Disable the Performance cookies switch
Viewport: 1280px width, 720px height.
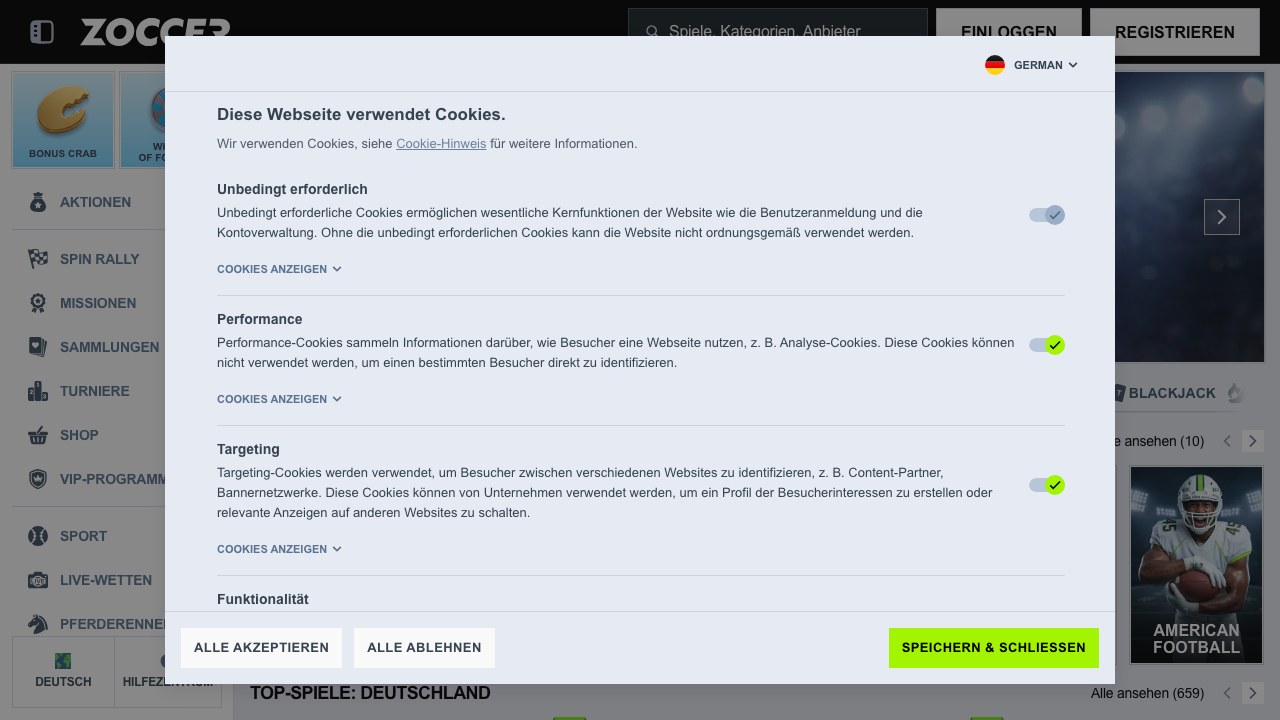pos(1047,345)
